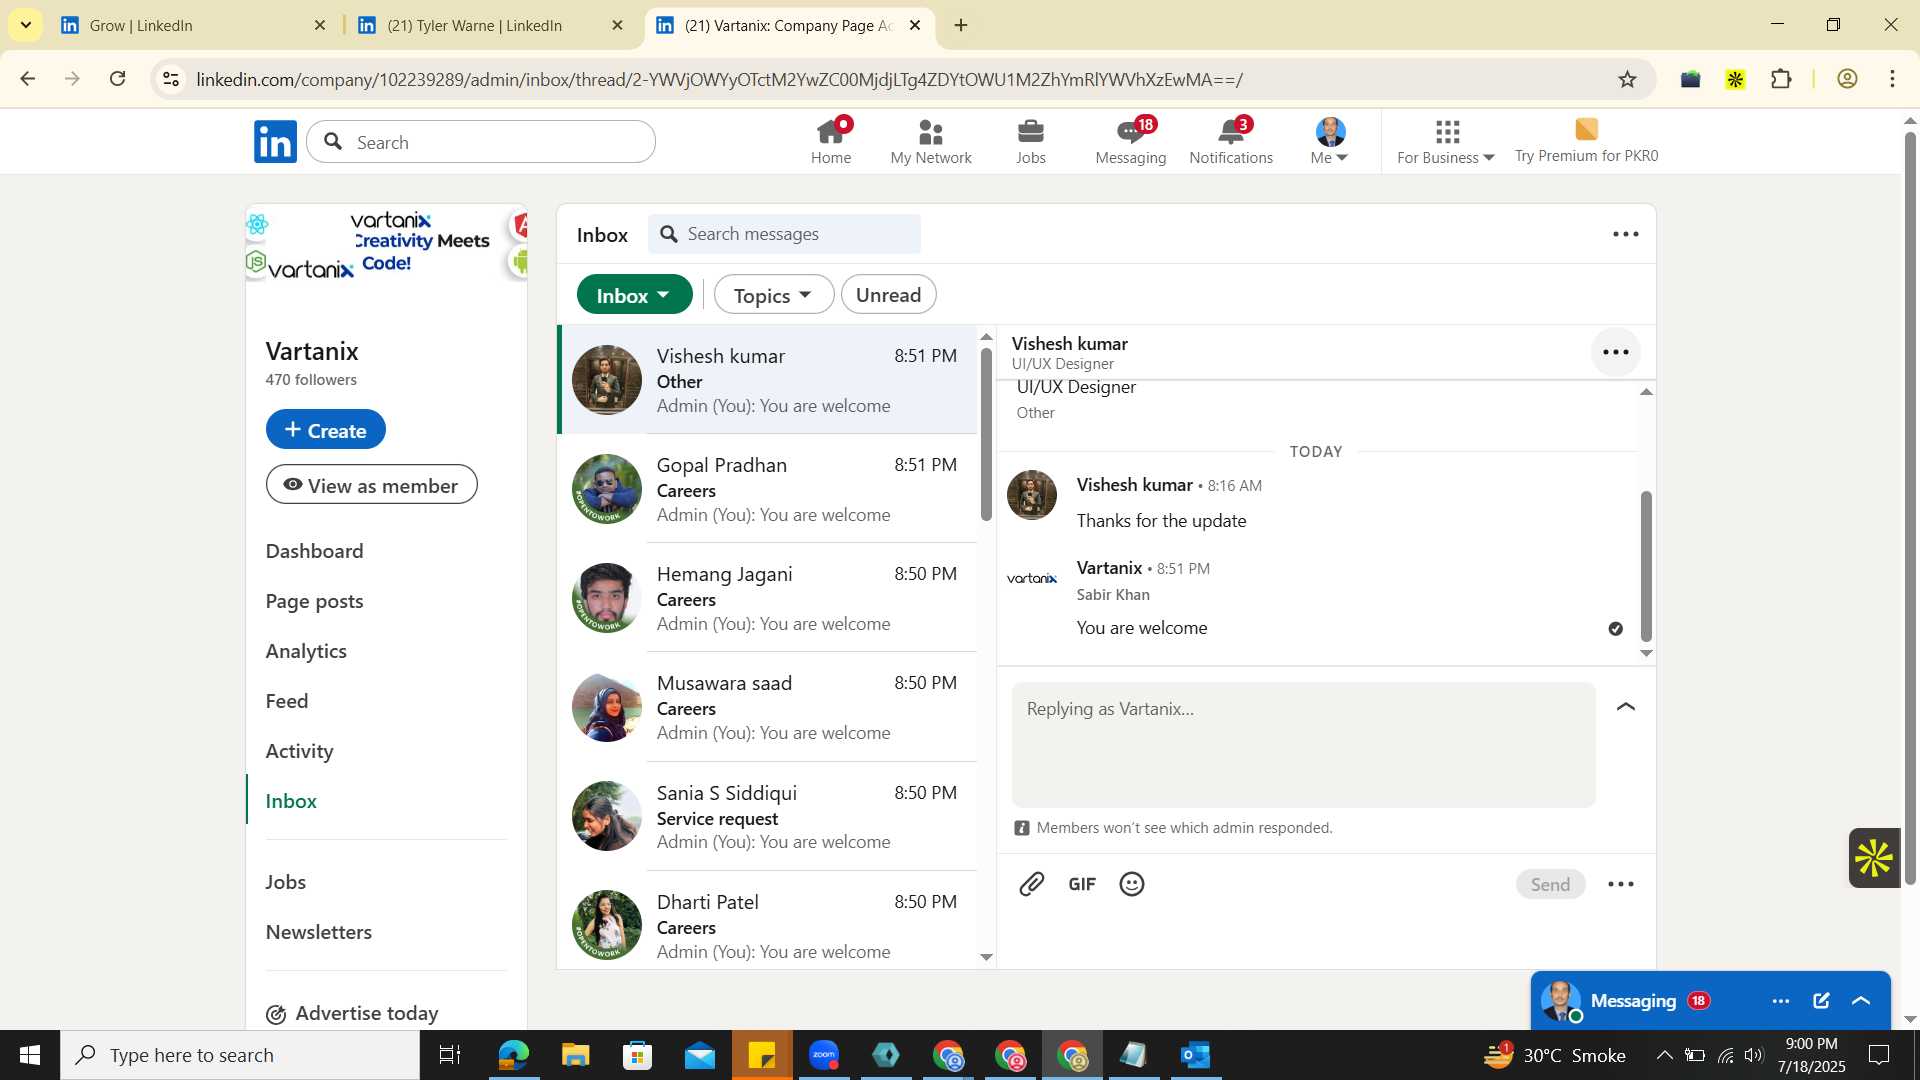Click the Send button
Viewport: 1920px width, 1080px height.
click(1550, 884)
